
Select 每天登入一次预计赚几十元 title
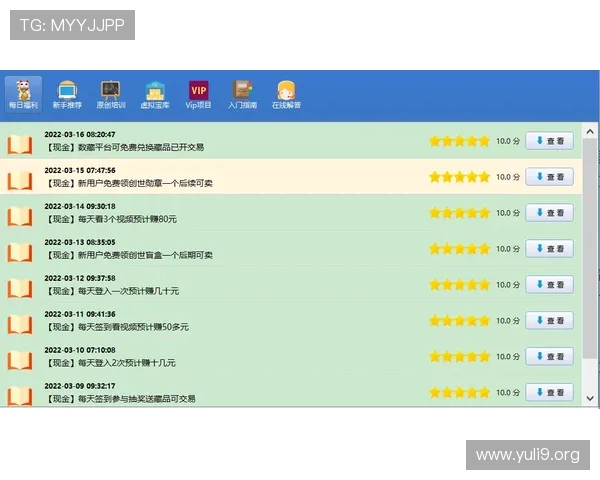coord(128,291)
